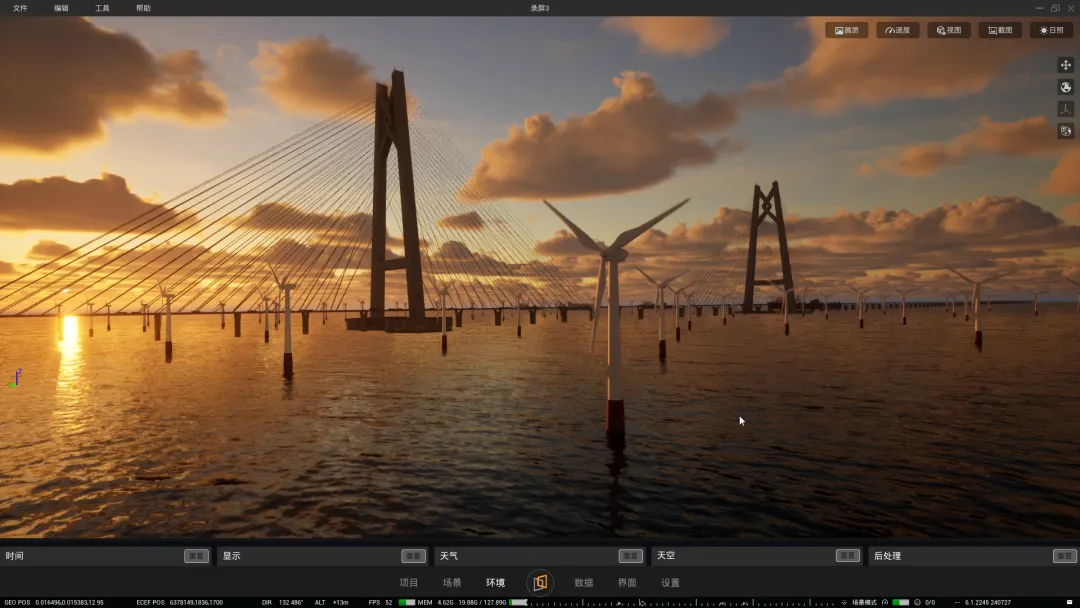Toggle the three-axis coordinate icon
This screenshot has width=1080, height=608.
pos(1066,109)
